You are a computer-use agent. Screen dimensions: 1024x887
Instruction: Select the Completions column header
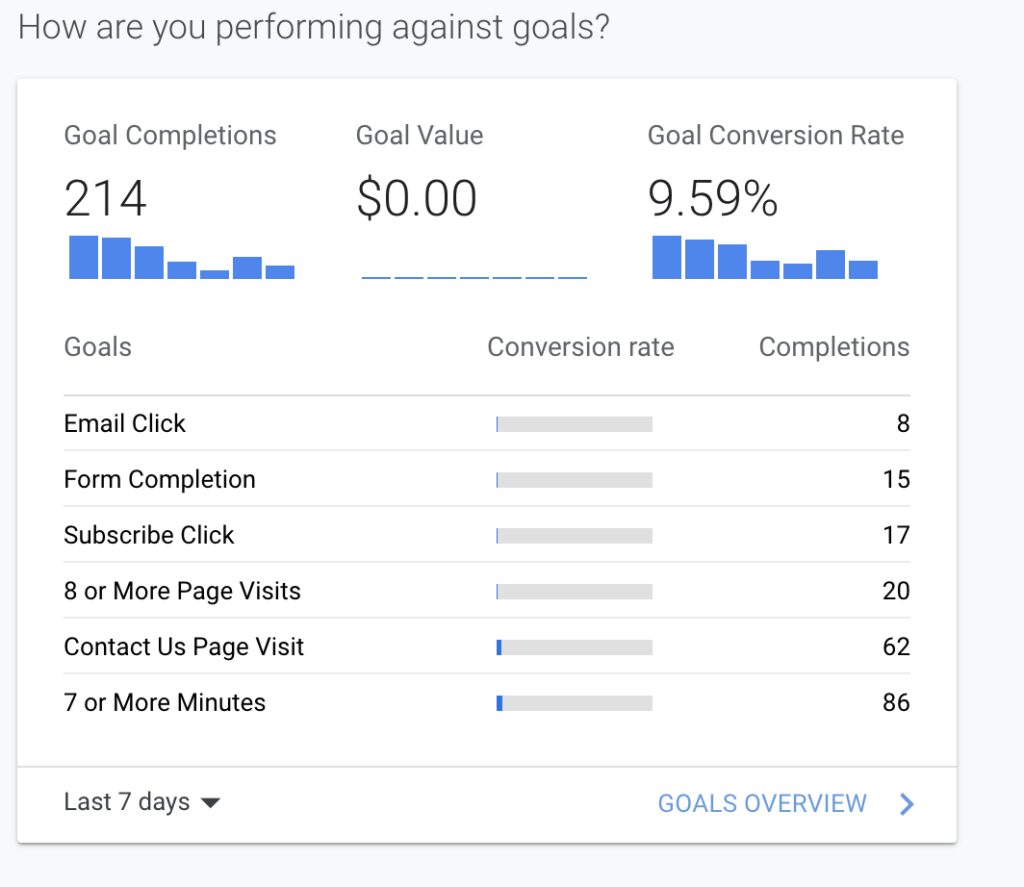835,347
